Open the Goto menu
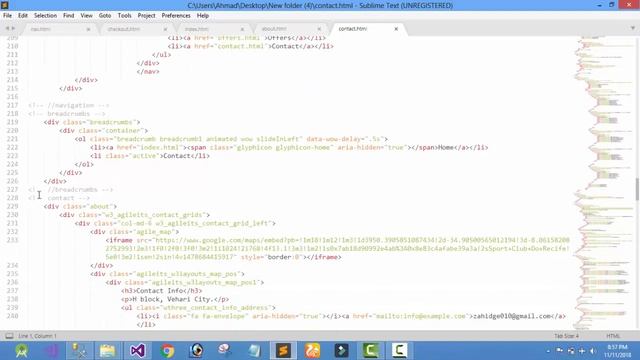Image resolution: width=640 pixels, height=360 pixels. pos(105,16)
